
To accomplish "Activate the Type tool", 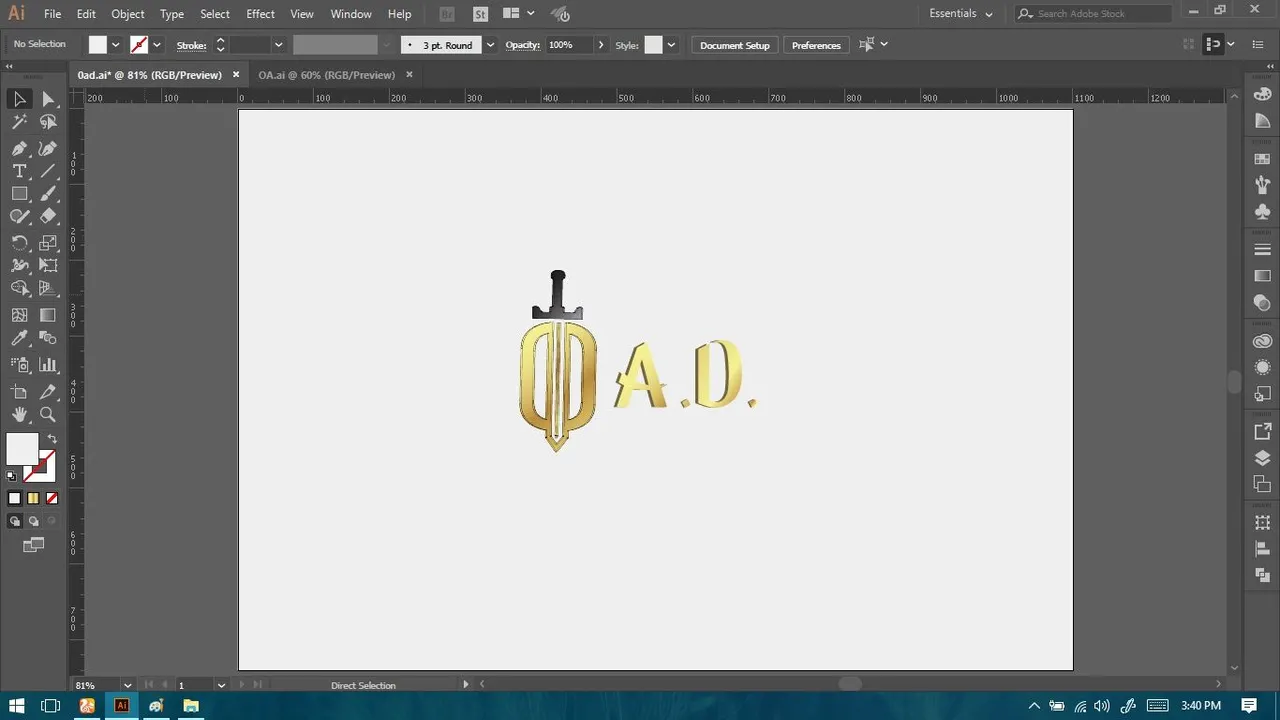I will (x=19, y=171).
